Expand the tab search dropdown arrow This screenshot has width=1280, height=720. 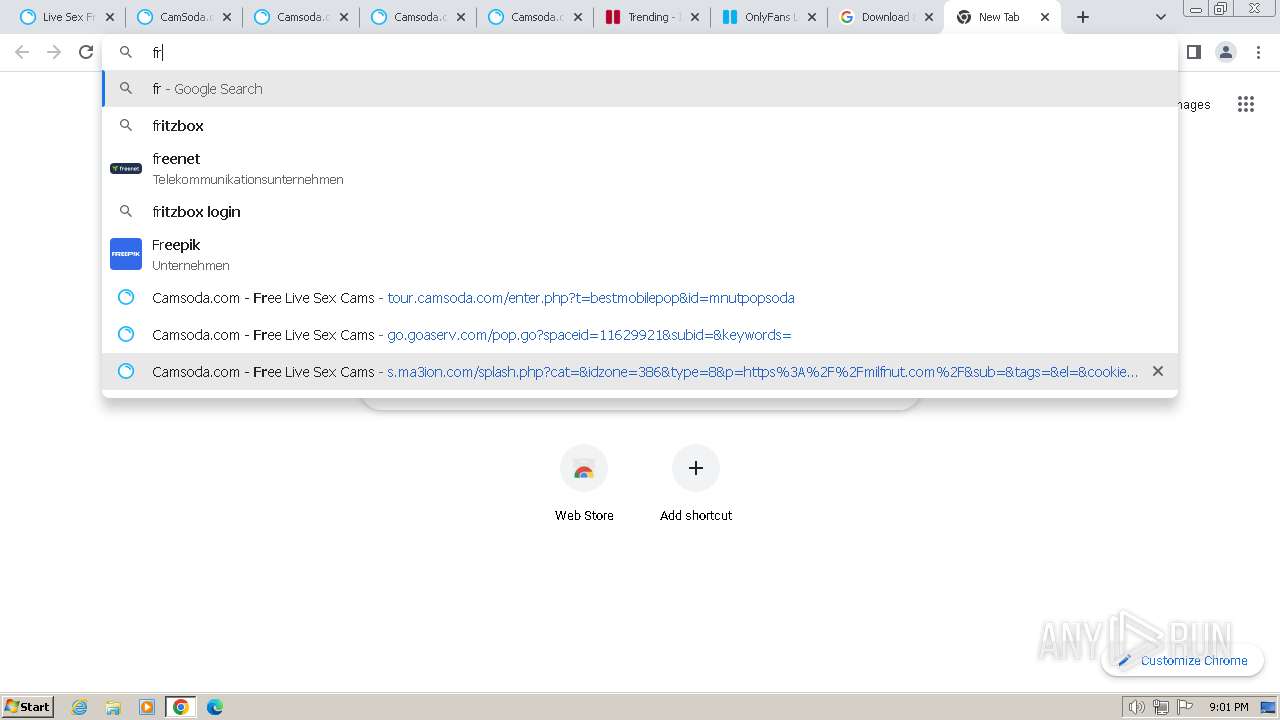click(x=1160, y=17)
